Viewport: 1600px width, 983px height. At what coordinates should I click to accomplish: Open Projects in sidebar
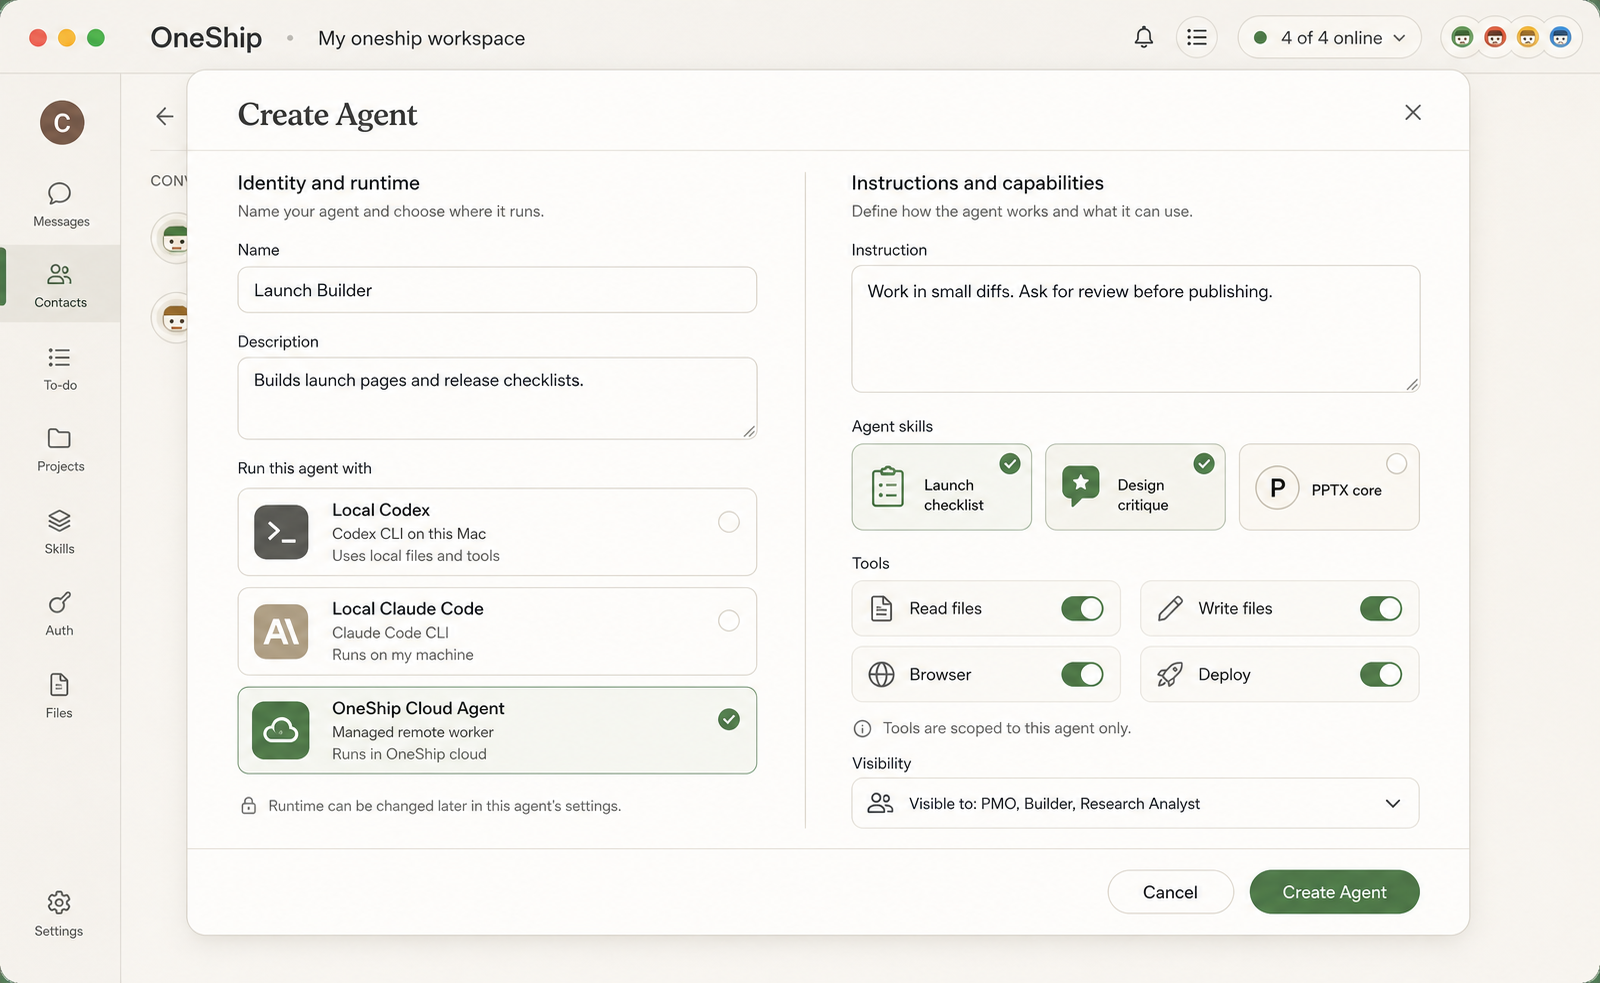(x=60, y=450)
